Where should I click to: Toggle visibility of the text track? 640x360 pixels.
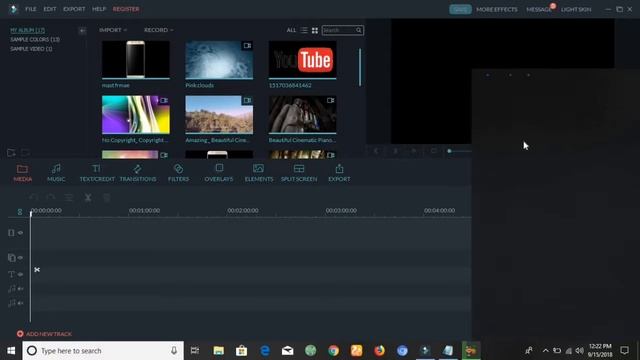click(x=20, y=275)
